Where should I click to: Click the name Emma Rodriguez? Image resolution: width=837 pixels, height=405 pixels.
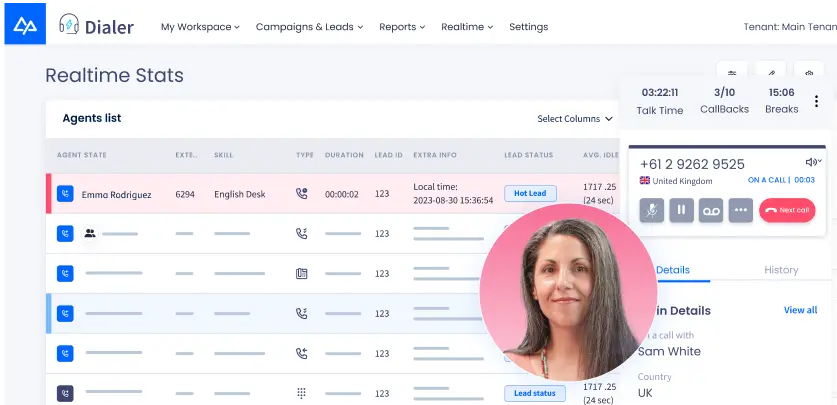[116, 195]
